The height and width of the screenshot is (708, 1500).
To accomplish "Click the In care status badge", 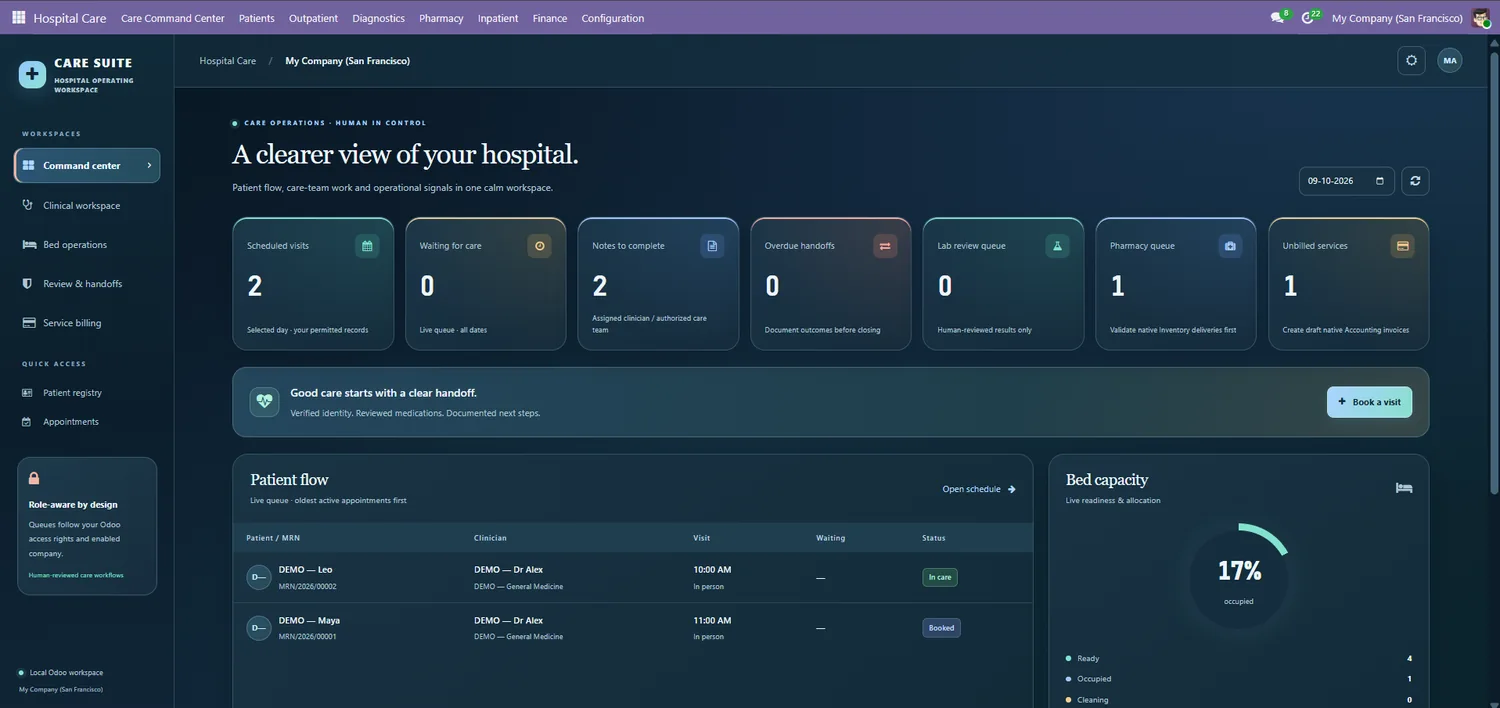I will point(939,577).
